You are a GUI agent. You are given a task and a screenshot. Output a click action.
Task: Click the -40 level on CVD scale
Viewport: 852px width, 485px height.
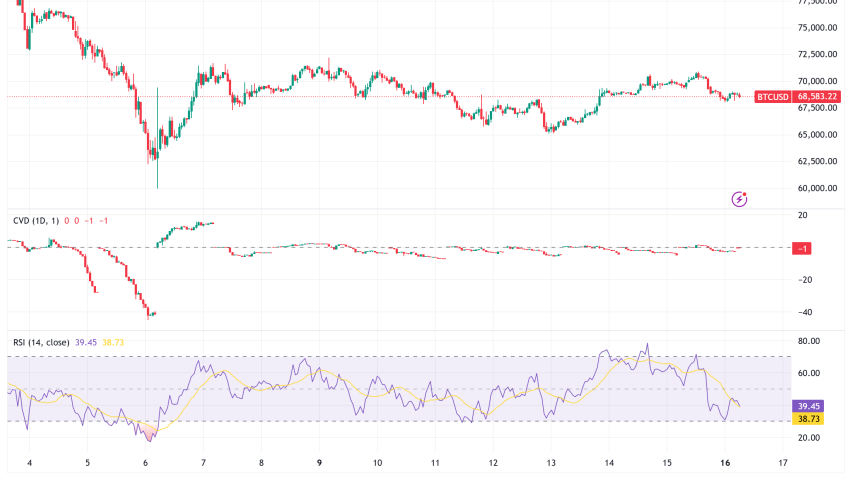[x=803, y=312]
